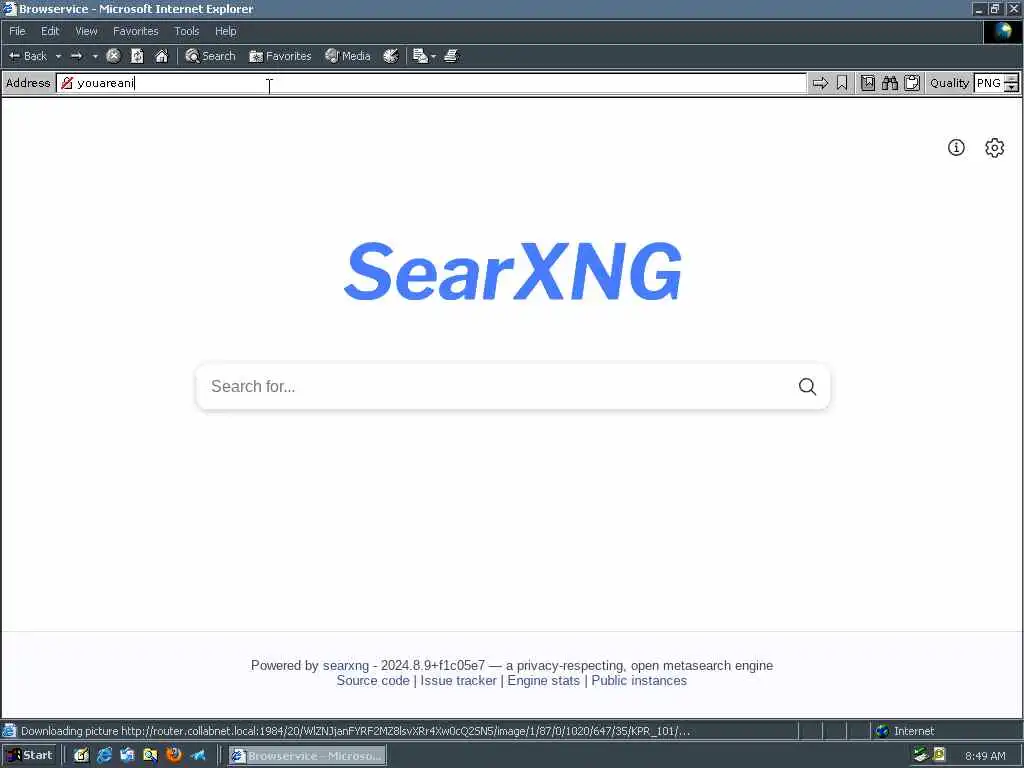Viewport: 1024px width, 768px height.
Task: Decrease Quality with the down stepper arrow
Action: pyautogui.click(x=1011, y=88)
